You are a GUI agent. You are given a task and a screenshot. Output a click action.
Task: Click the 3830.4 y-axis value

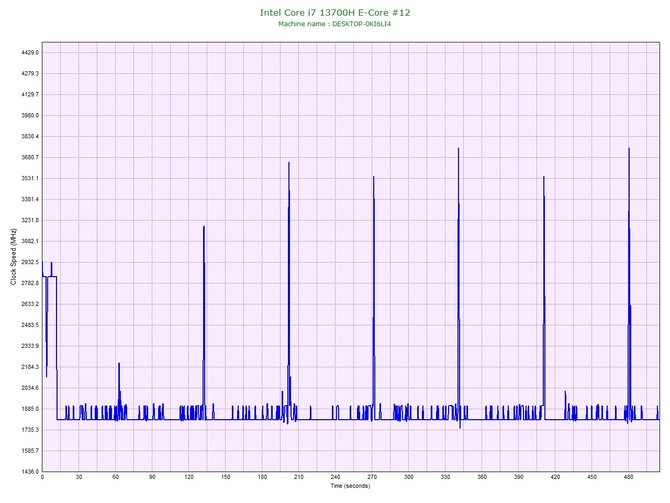pyautogui.click(x=30, y=136)
